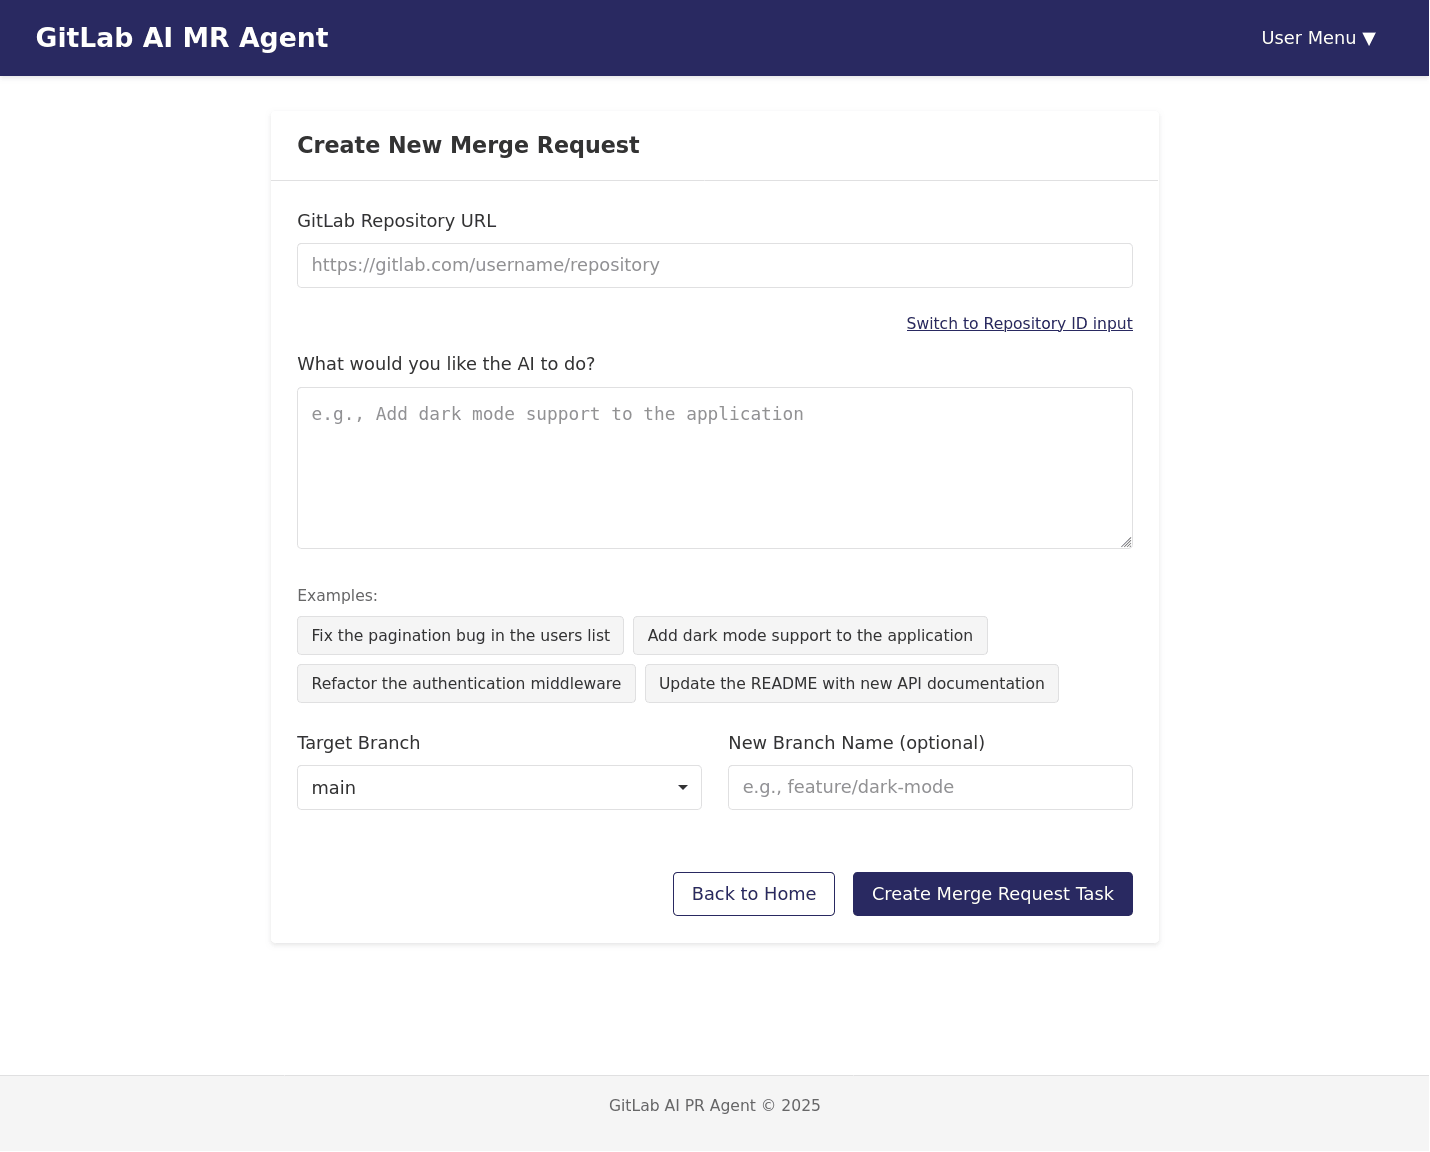Click the footer copyright text
The height and width of the screenshot is (1152, 1430).
[714, 1105]
